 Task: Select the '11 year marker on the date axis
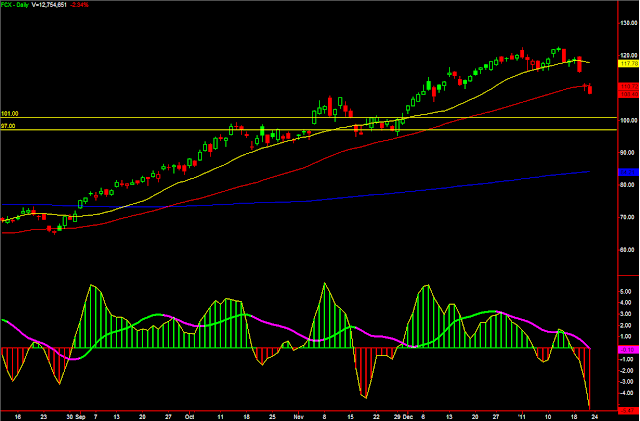(x=522, y=417)
